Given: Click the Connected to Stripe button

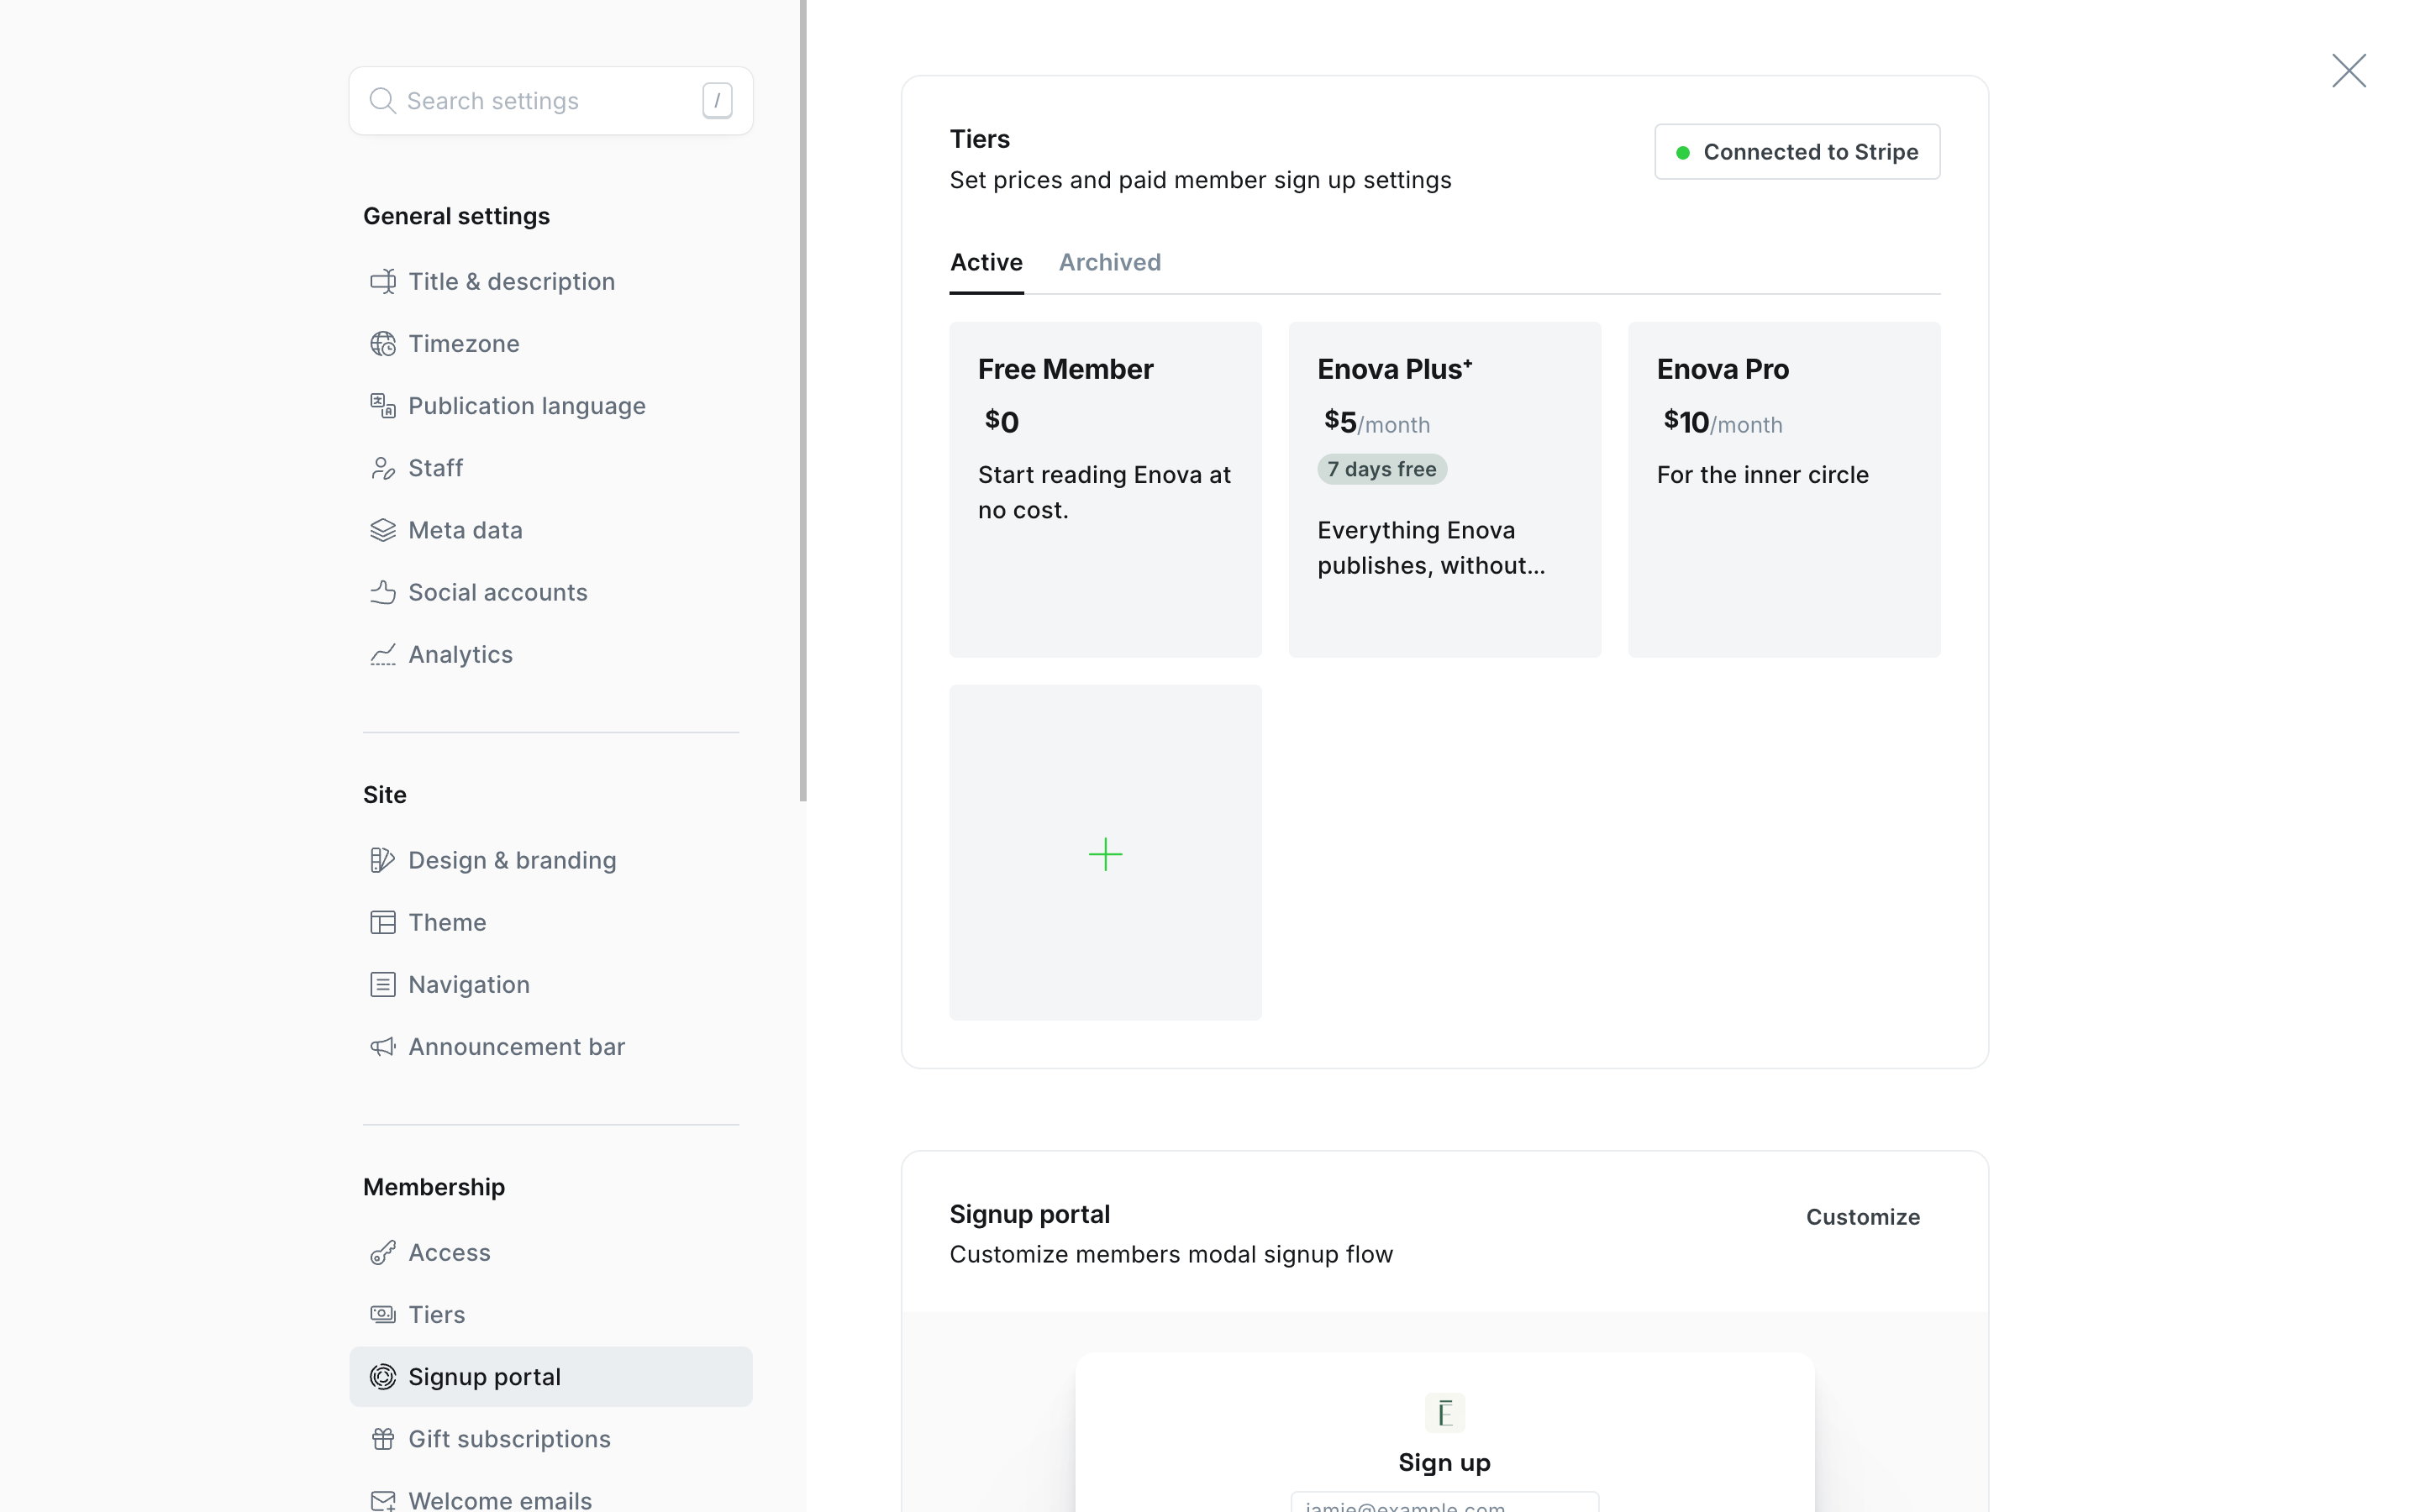Looking at the screenshot, I should 1797,152.
